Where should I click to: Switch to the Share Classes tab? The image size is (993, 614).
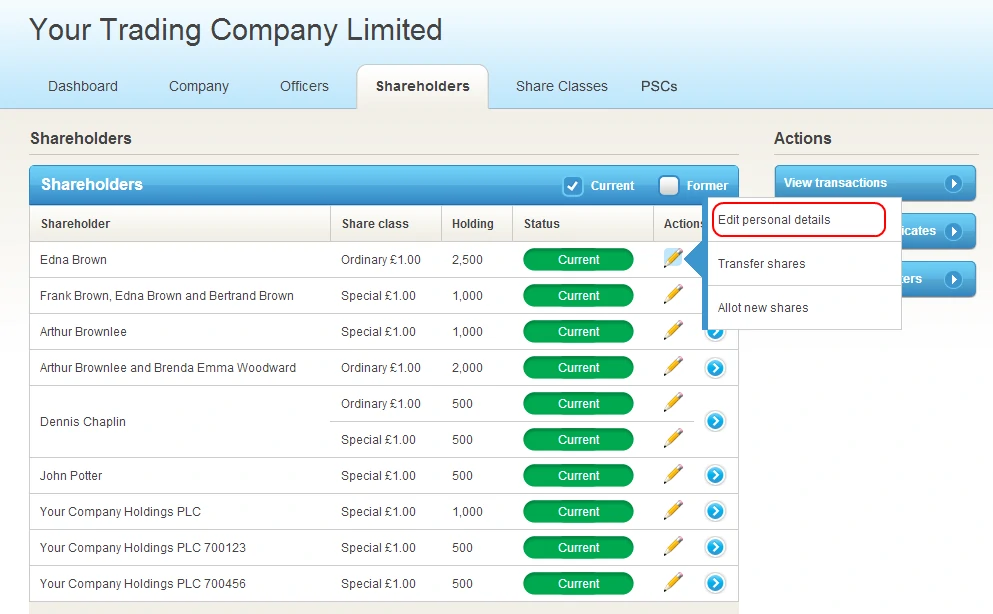click(561, 86)
